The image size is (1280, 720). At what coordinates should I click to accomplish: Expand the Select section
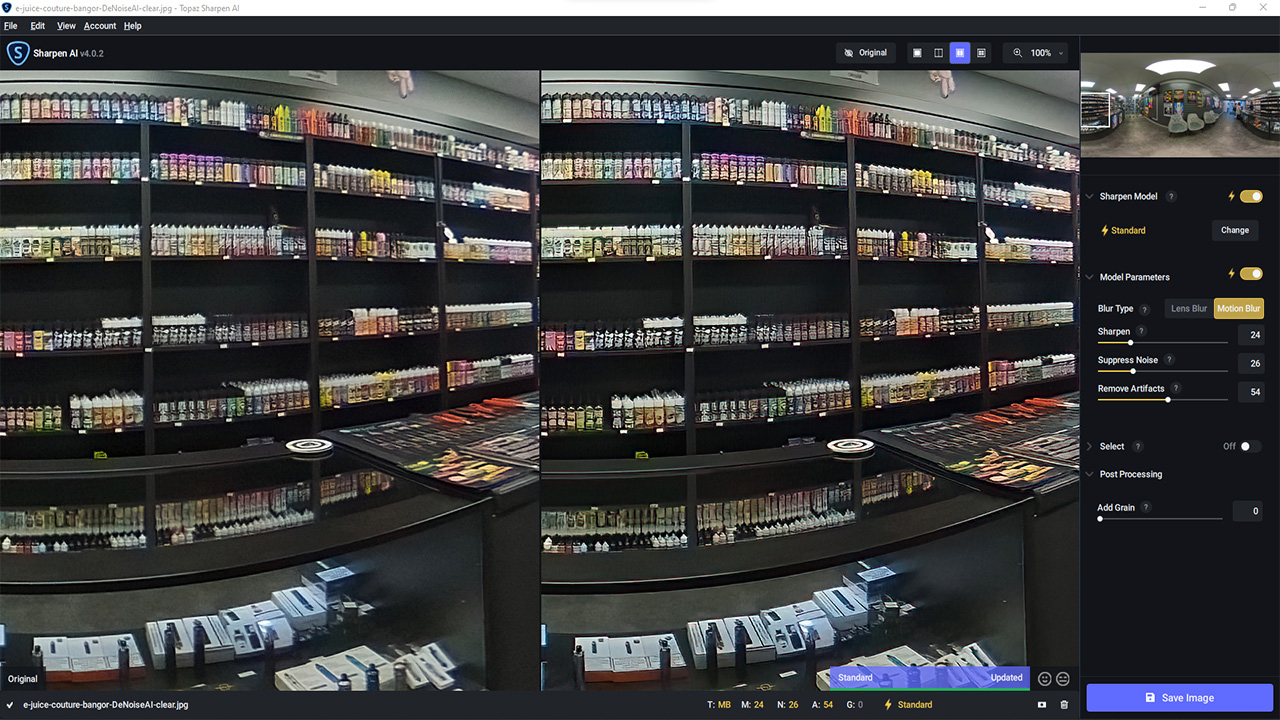(x=1090, y=446)
